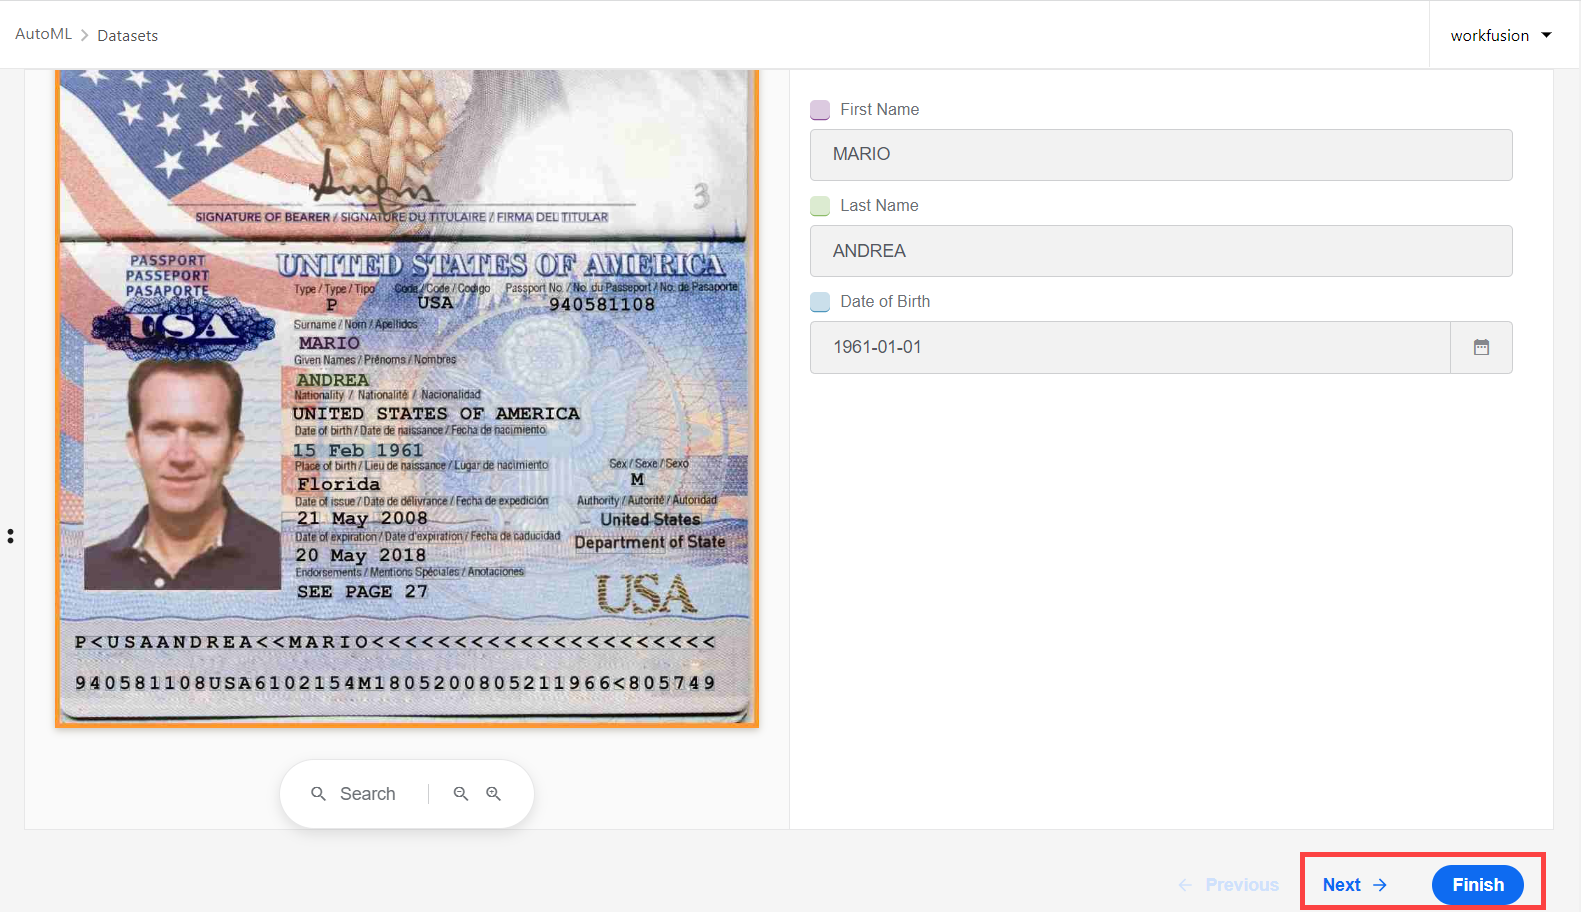The width and height of the screenshot is (1581, 912).
Task: Focus the Last Name field containing ANDREA
Action: pos(1161,251)
